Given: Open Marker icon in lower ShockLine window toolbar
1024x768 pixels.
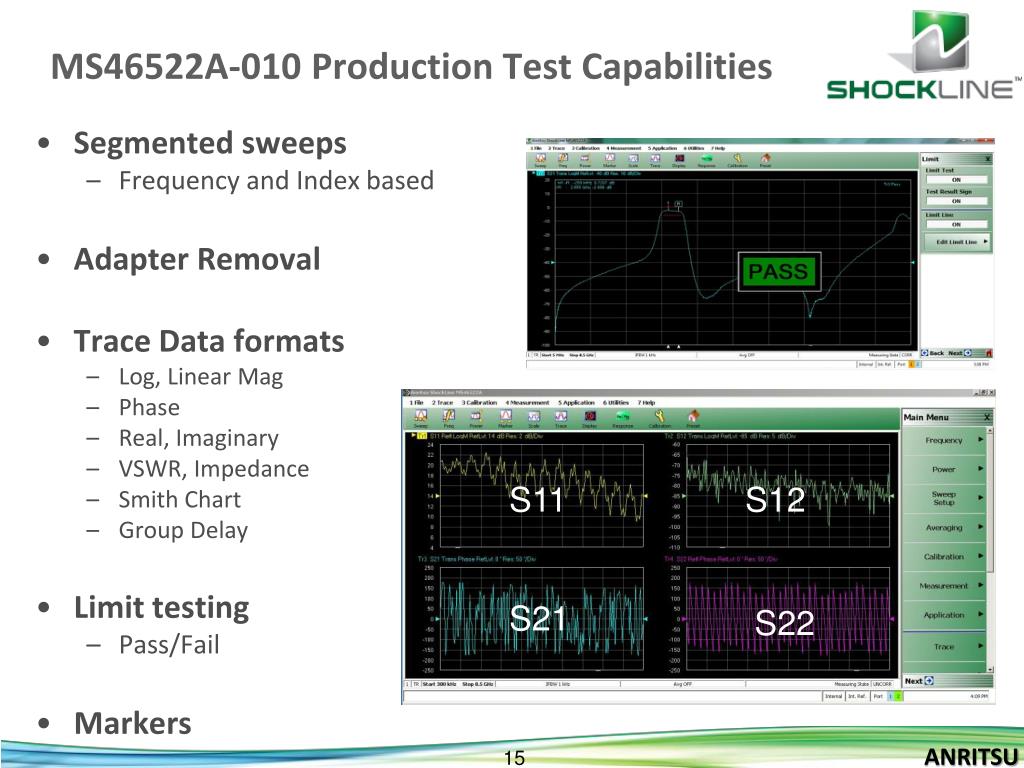Looking at the screenshot, I should pyautogui.click(x=505, y=418).
